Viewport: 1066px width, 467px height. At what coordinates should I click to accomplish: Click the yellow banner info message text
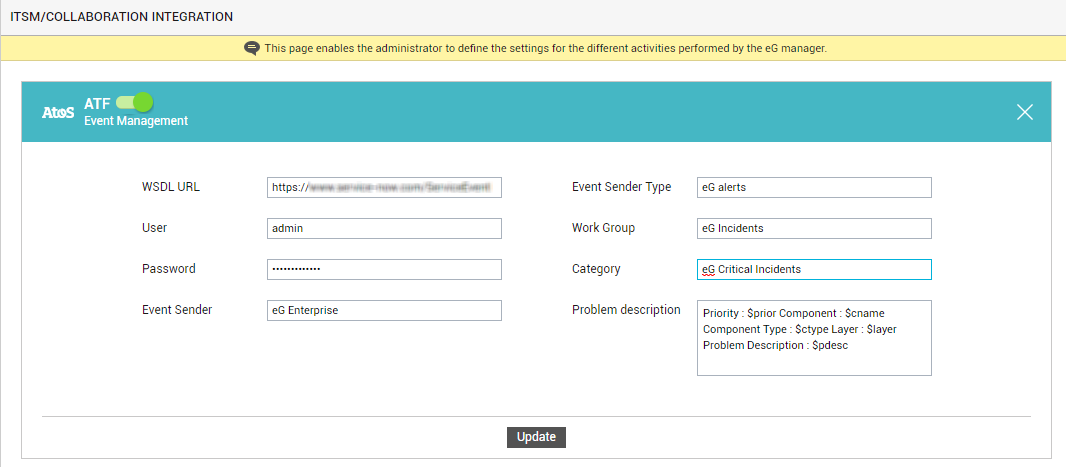pos(545,48)
